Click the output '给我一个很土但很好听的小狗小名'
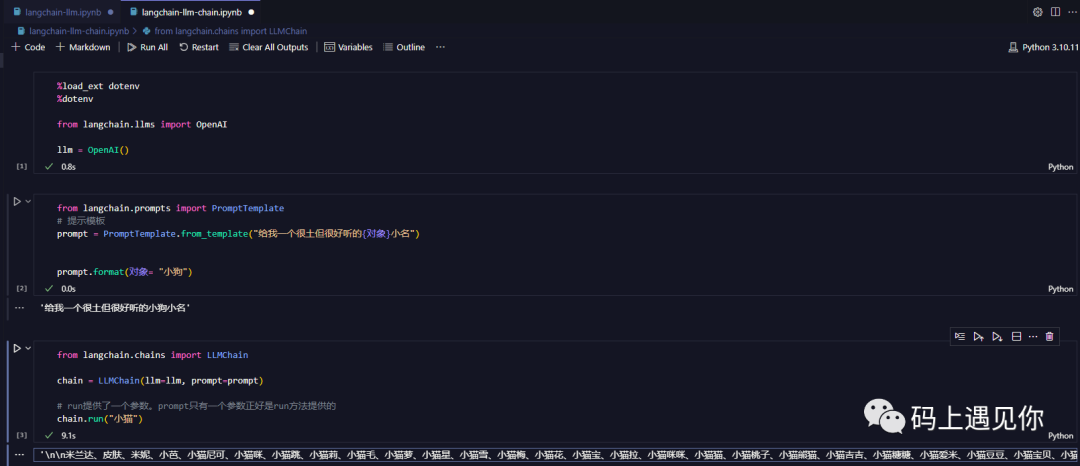 click(115, 309)
